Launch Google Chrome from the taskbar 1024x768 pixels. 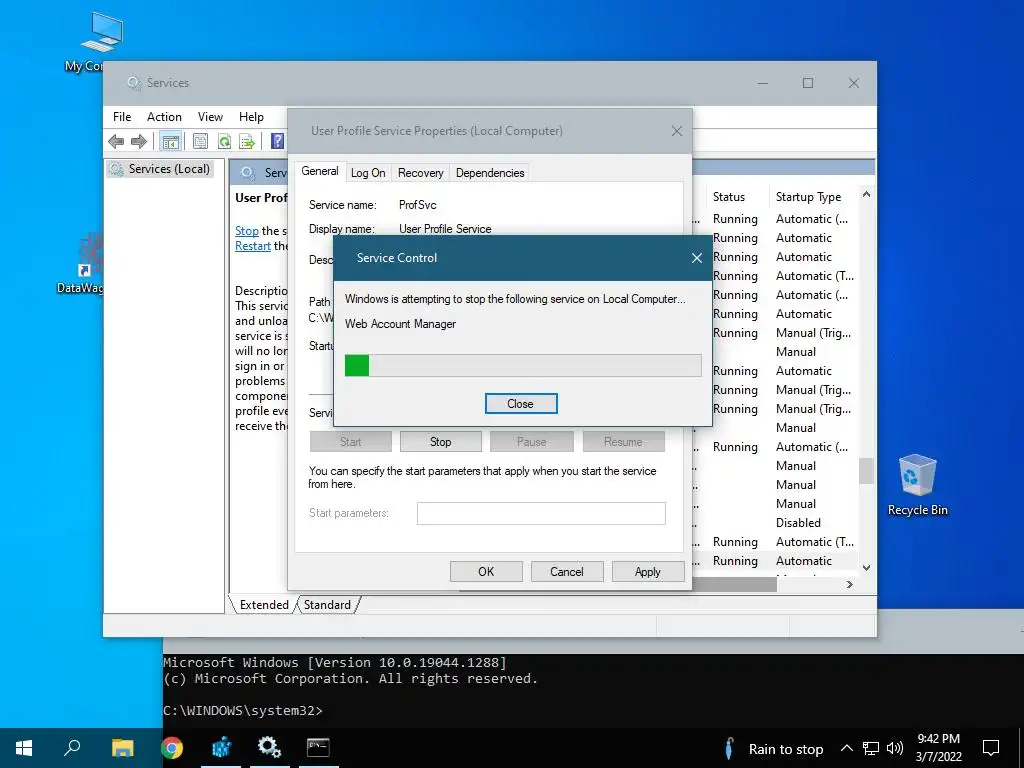click(172, 748)
